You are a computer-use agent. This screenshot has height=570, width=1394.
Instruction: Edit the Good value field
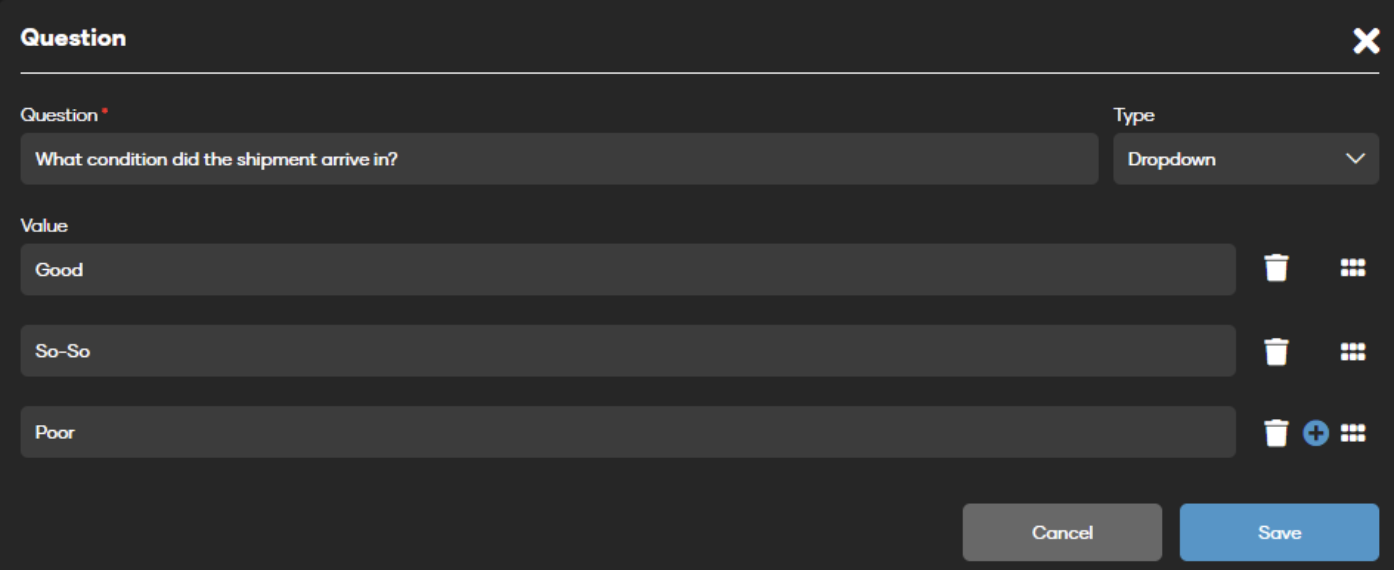[x=628, y=269]
